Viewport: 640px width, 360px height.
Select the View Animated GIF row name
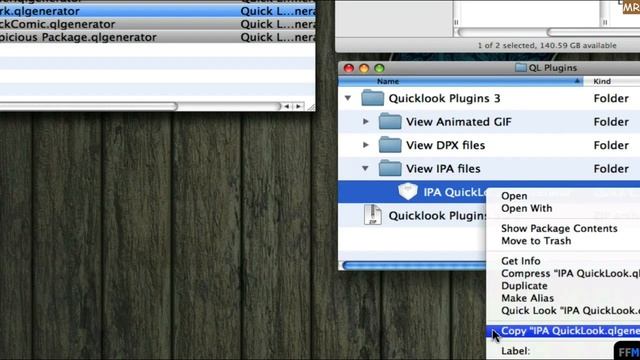[x=458, y=122]
